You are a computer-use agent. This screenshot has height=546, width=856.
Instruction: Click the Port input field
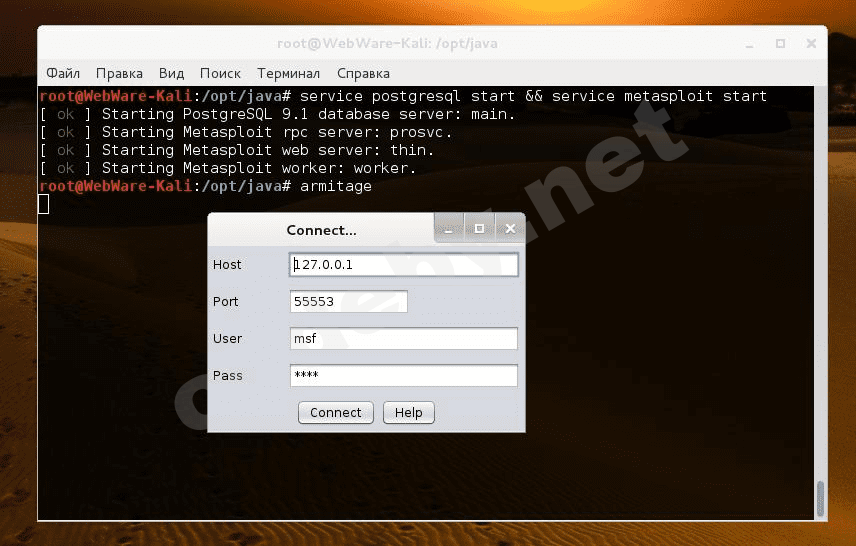348,301
